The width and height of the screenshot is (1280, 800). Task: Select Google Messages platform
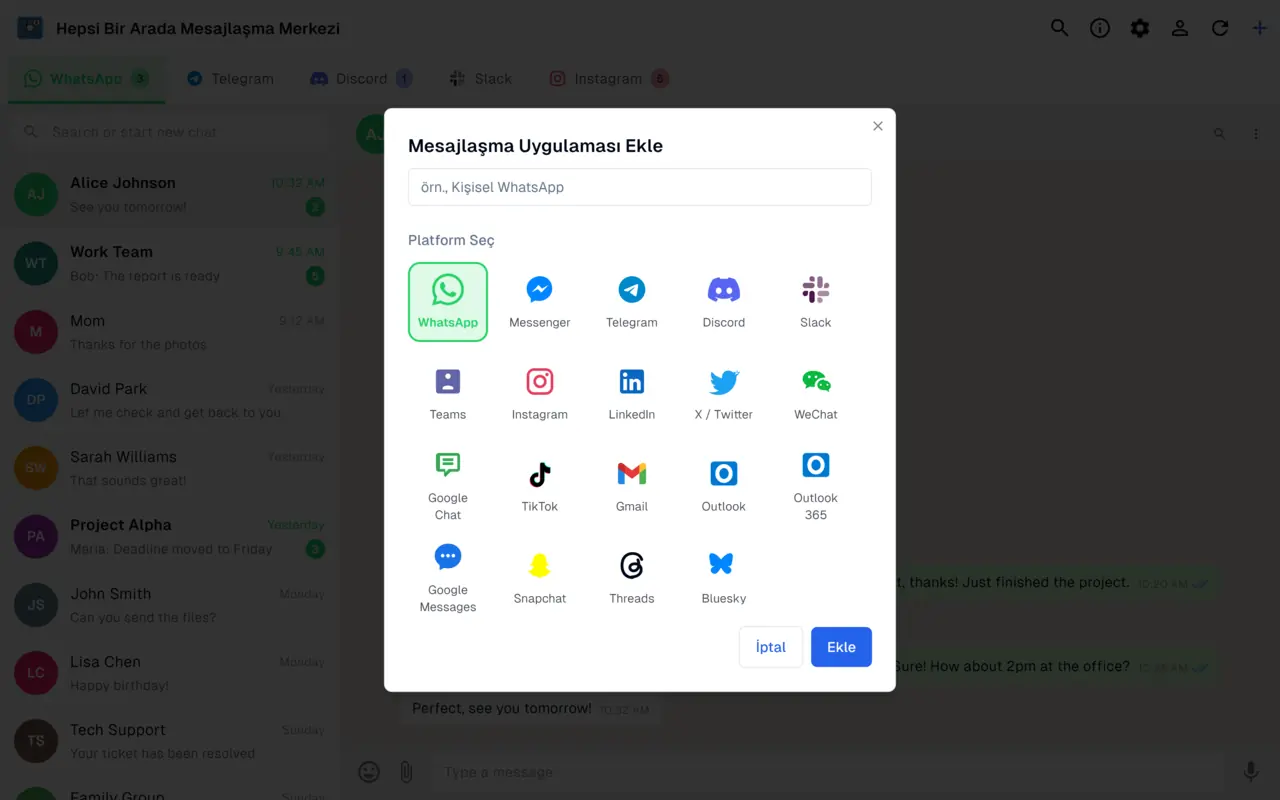coord(448,578)
